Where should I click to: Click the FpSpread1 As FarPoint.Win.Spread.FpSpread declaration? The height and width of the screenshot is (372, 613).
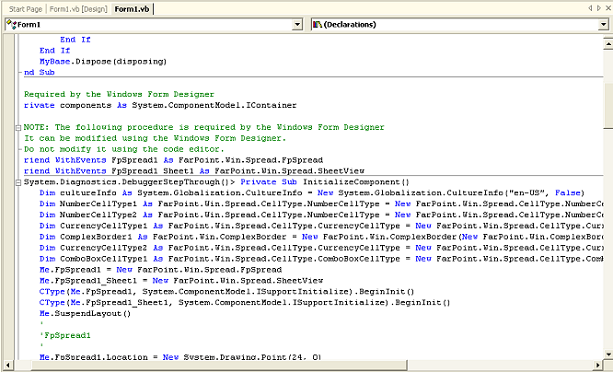pos(174,160)
